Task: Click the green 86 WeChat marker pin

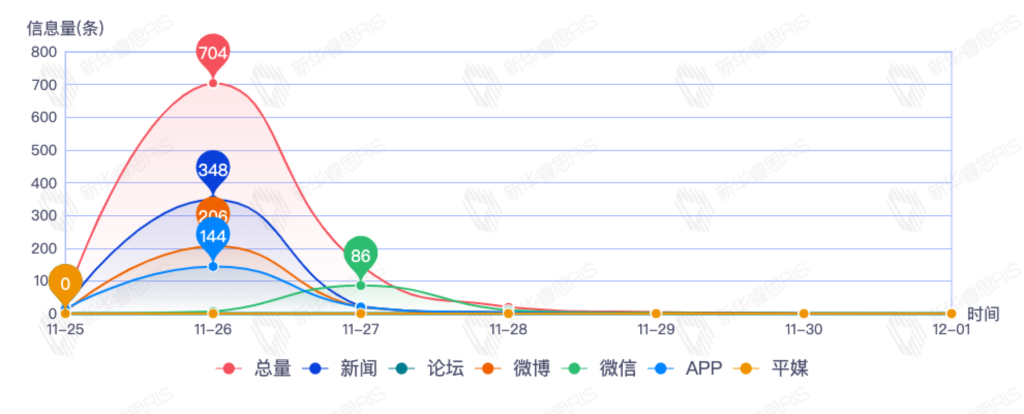Action: 361,256
